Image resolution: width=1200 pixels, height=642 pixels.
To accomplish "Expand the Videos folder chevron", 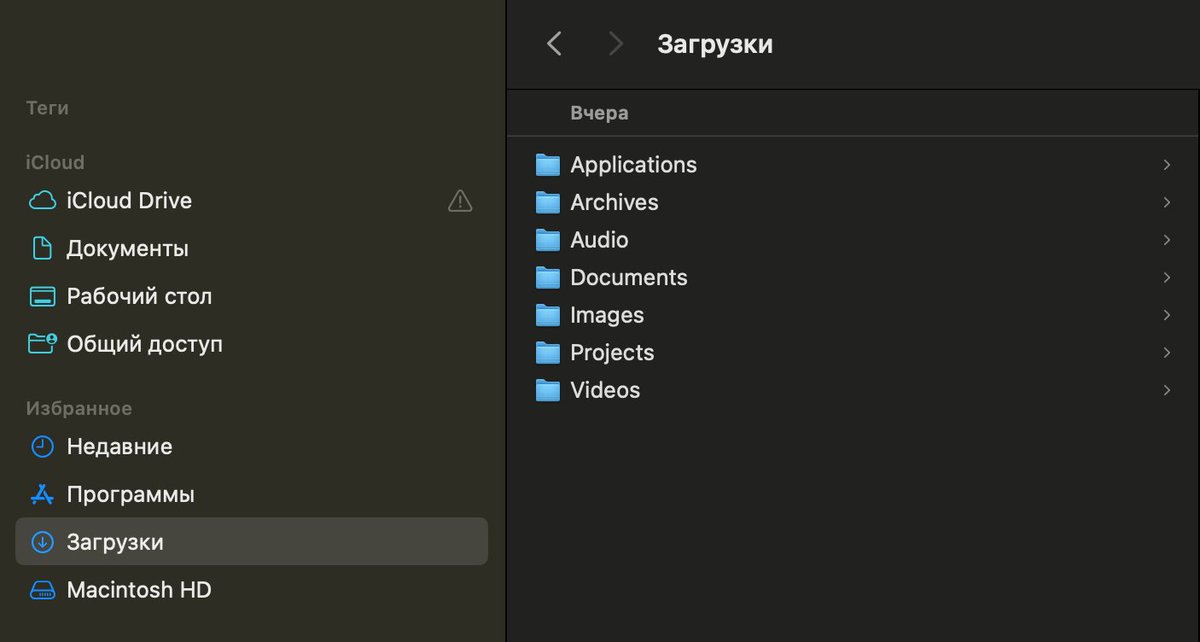I will 1167,390.
